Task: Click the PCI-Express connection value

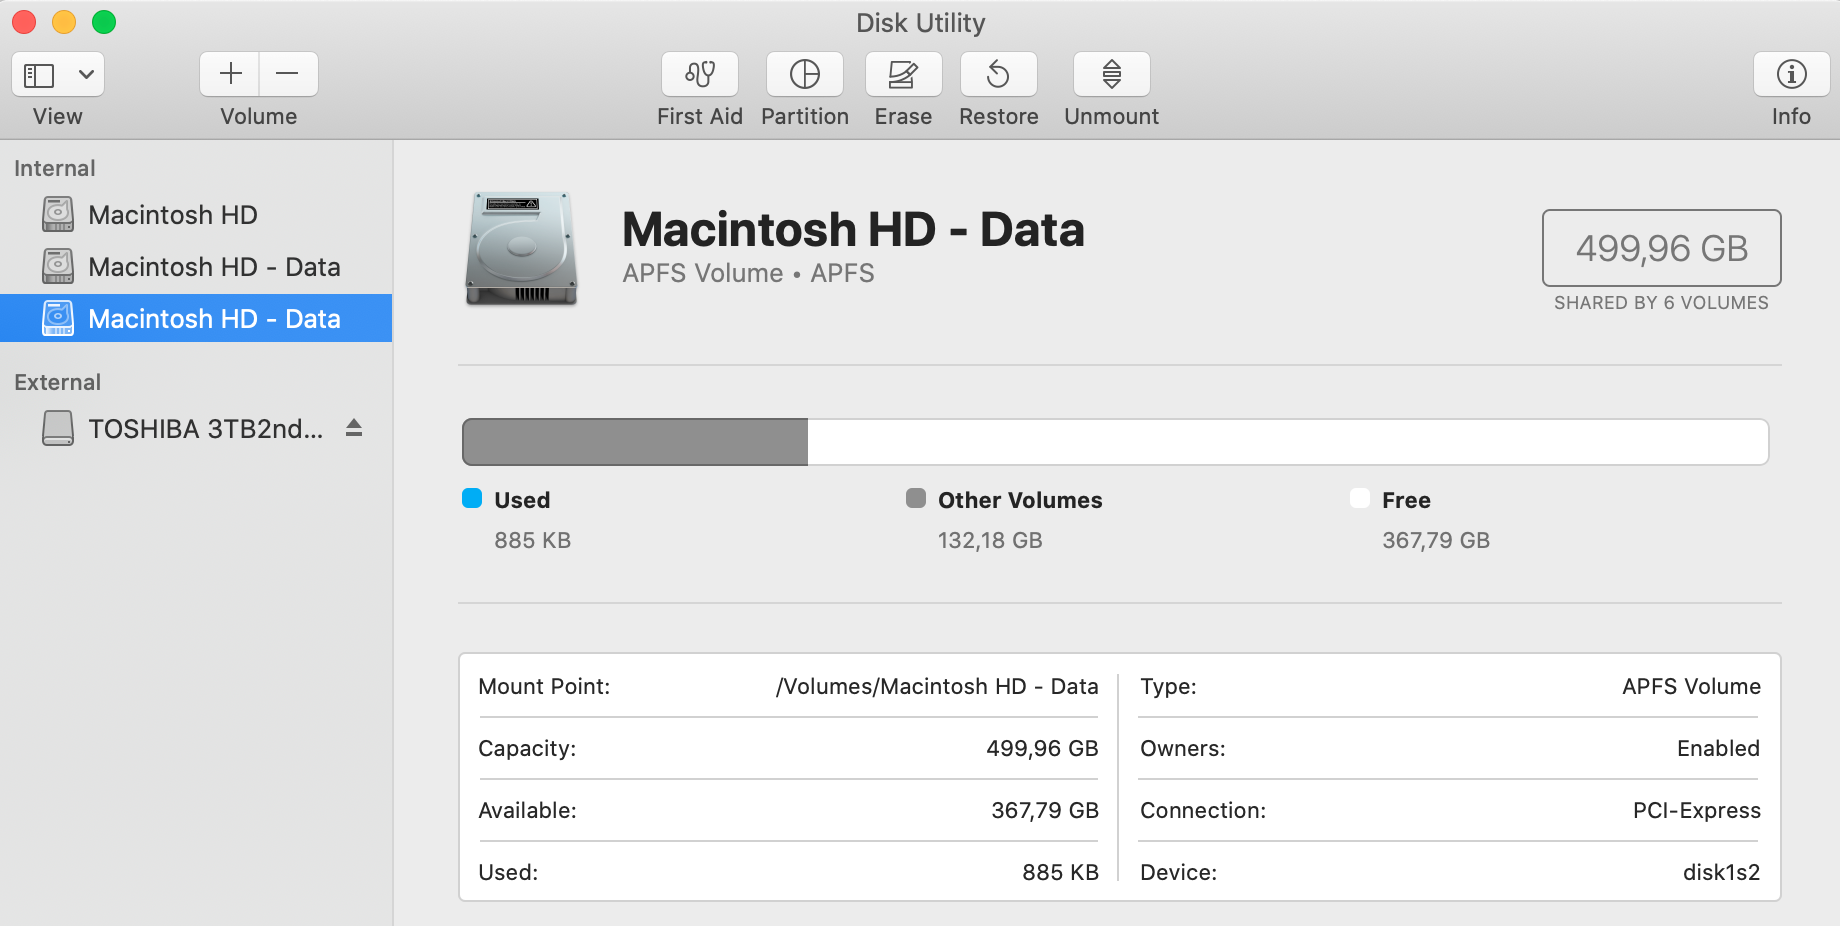Action: pos(1697,810)
